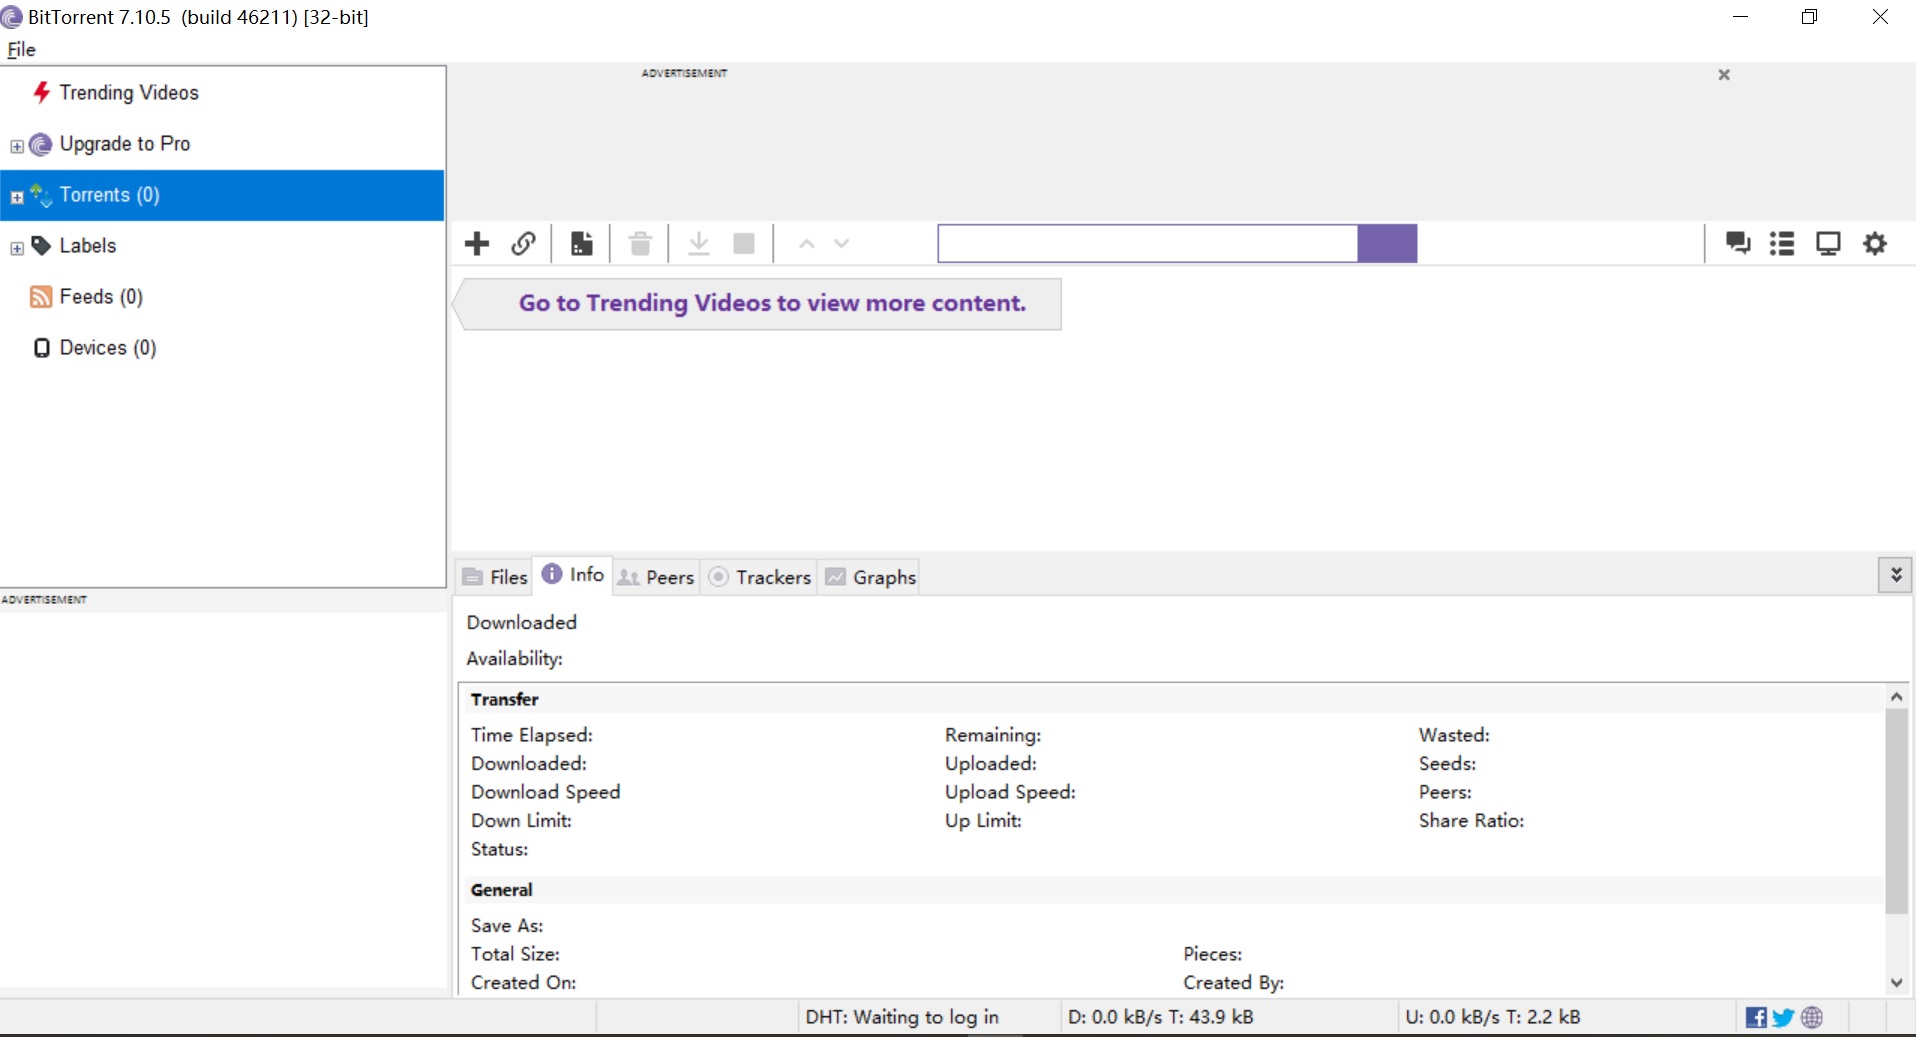This screenshot has width=1916, height=1037.
Task: Expand the Torrents tree node
Action: pyautogui.click(x=17, y=197)
